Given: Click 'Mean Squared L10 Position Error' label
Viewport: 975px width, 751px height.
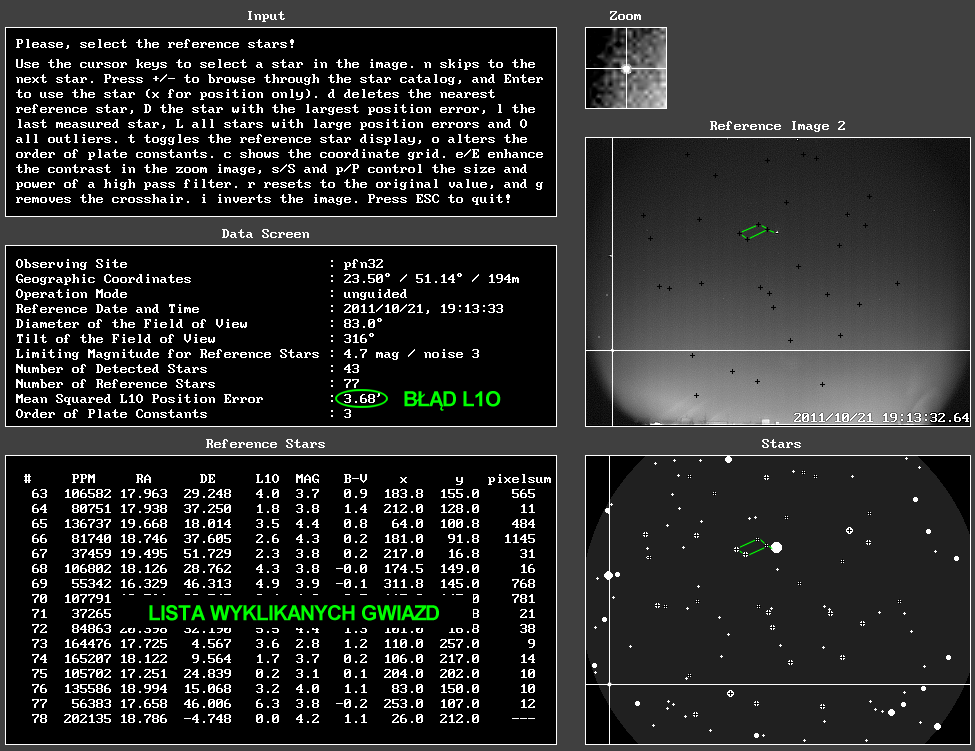Looking at the screenshot, I should coord(139,399).
